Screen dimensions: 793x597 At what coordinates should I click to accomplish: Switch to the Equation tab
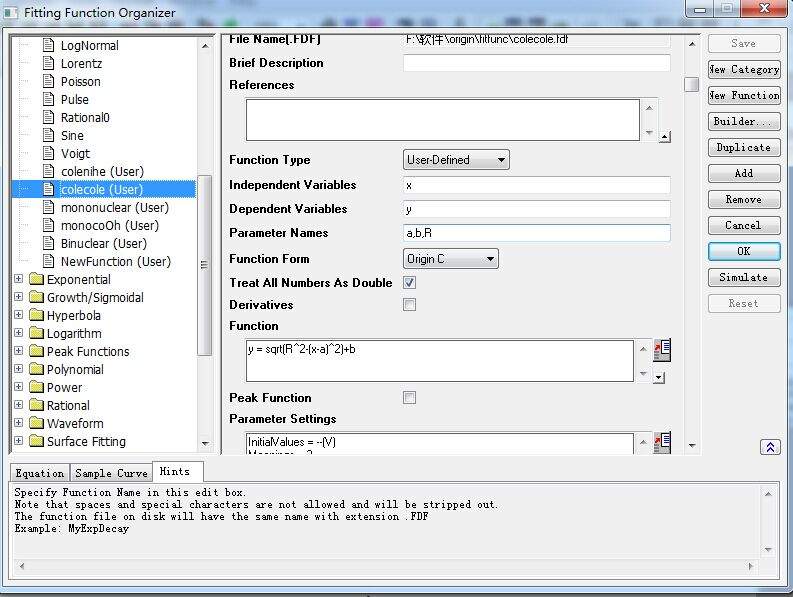pos(40,473)
